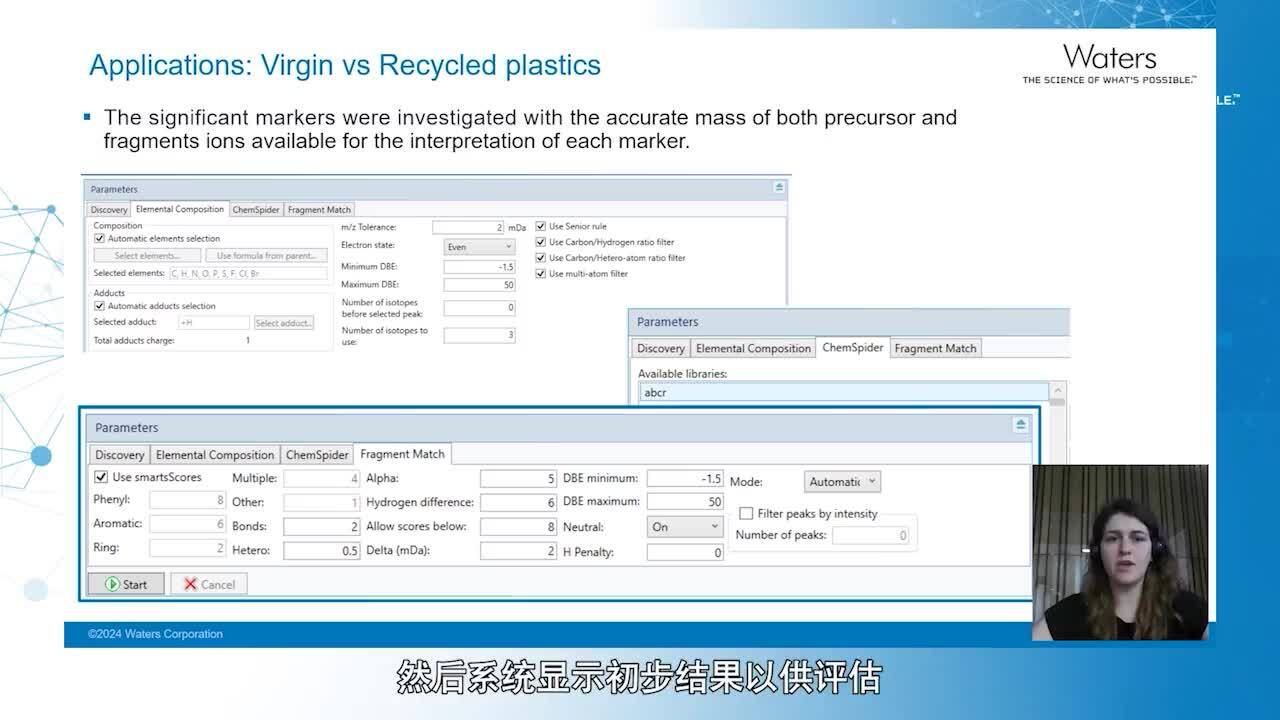1280x720 pixels.
Task: Click the red X Cancel icon
Action: coord(191,584)
